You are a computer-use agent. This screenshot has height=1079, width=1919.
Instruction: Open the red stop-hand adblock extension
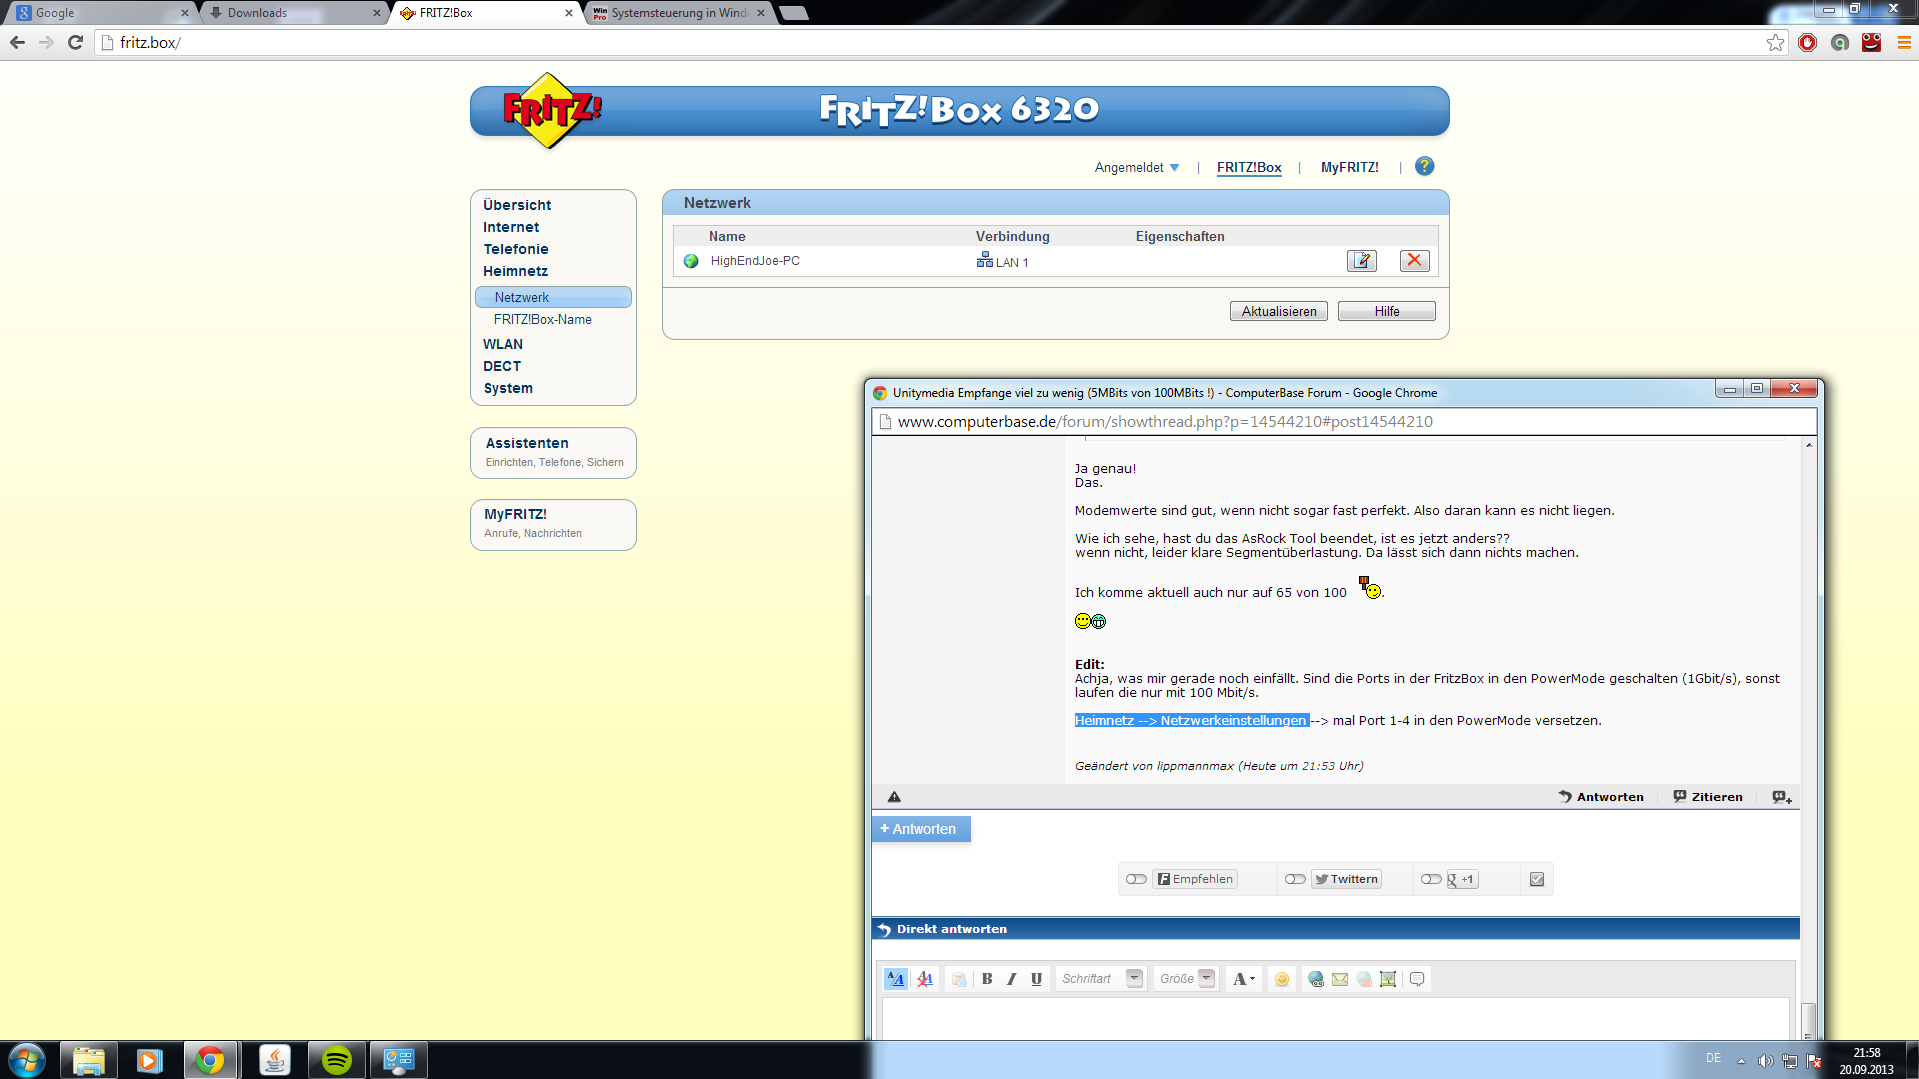coord(1807,43)
